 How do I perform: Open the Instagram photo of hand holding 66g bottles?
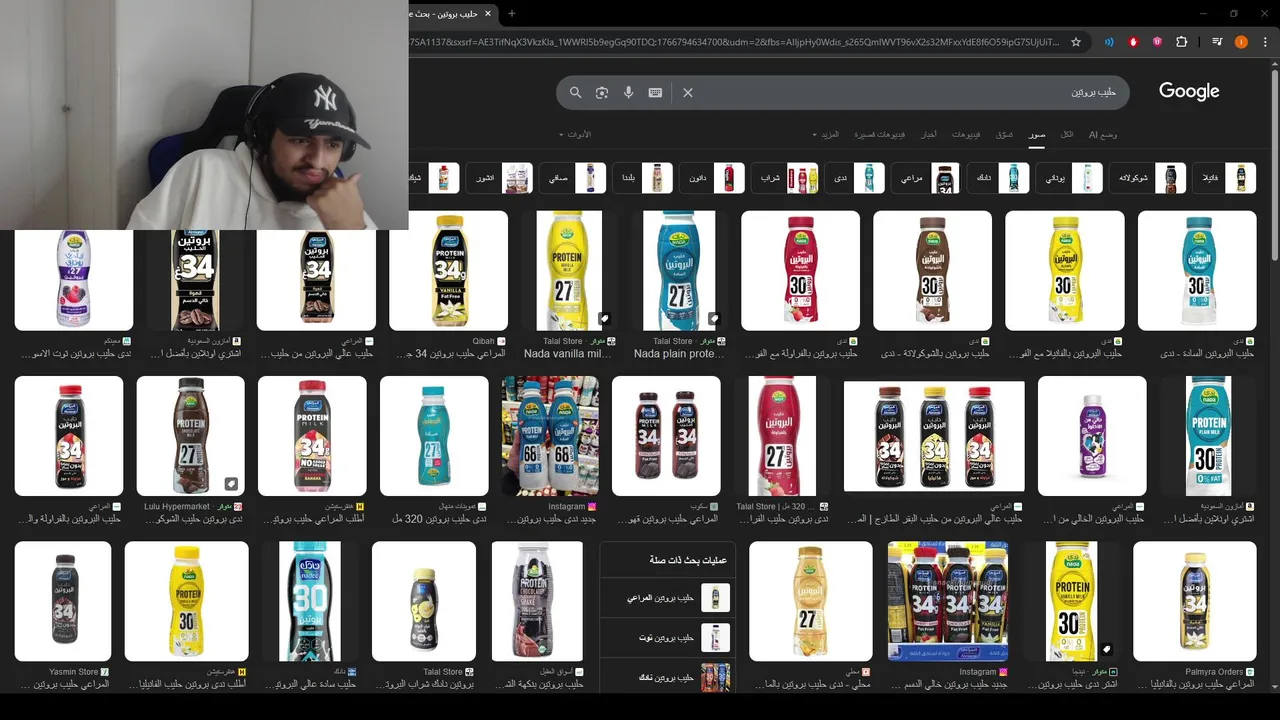pos(550,435)
